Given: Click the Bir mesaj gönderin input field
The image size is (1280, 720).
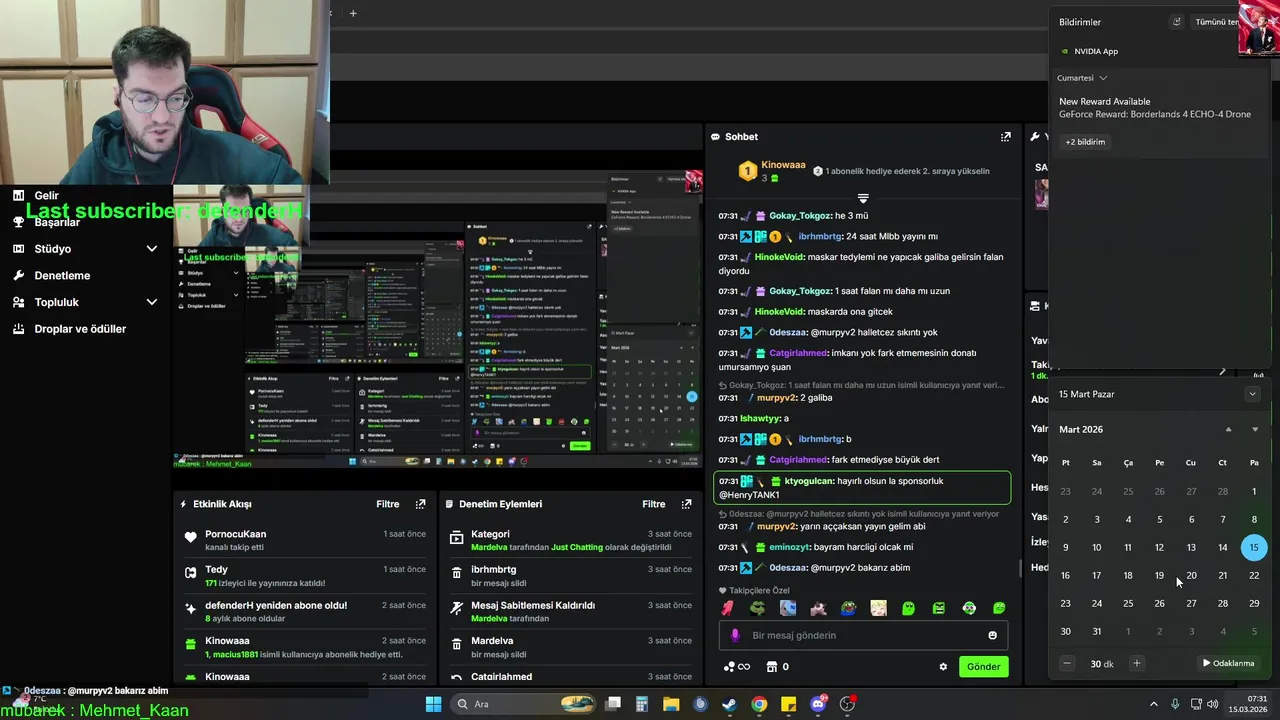Looking at the screenshot, I should 863,635.
